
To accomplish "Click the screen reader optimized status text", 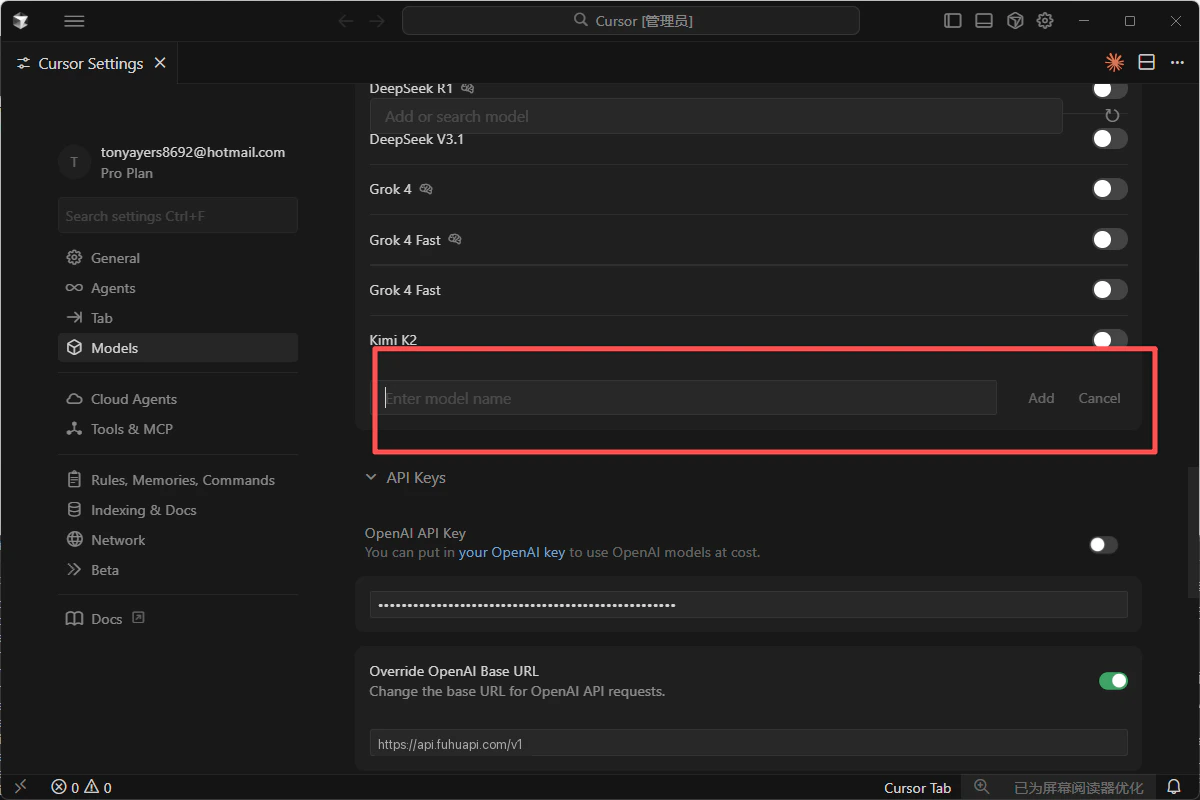I will [x=1079, y=788].
